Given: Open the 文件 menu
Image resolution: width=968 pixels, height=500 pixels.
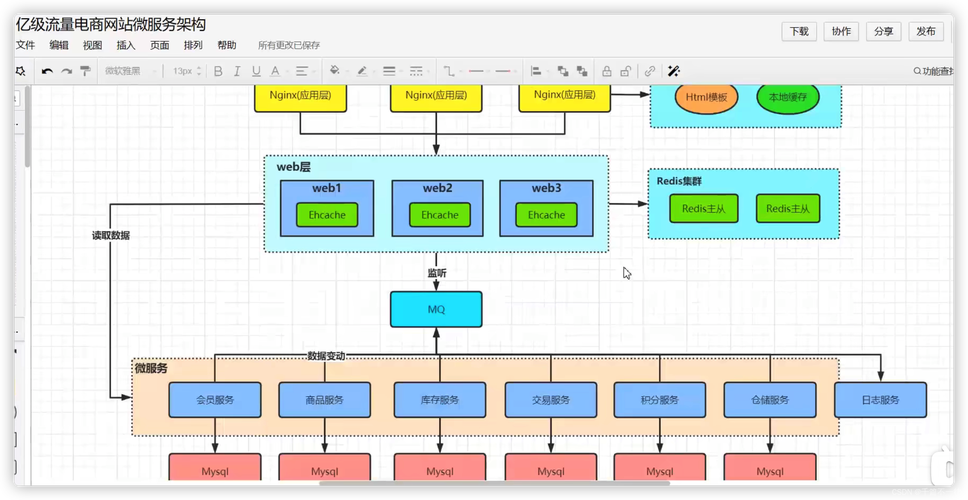Looking at the screenshot, I should pyautogui.click(x=25, y=45).
